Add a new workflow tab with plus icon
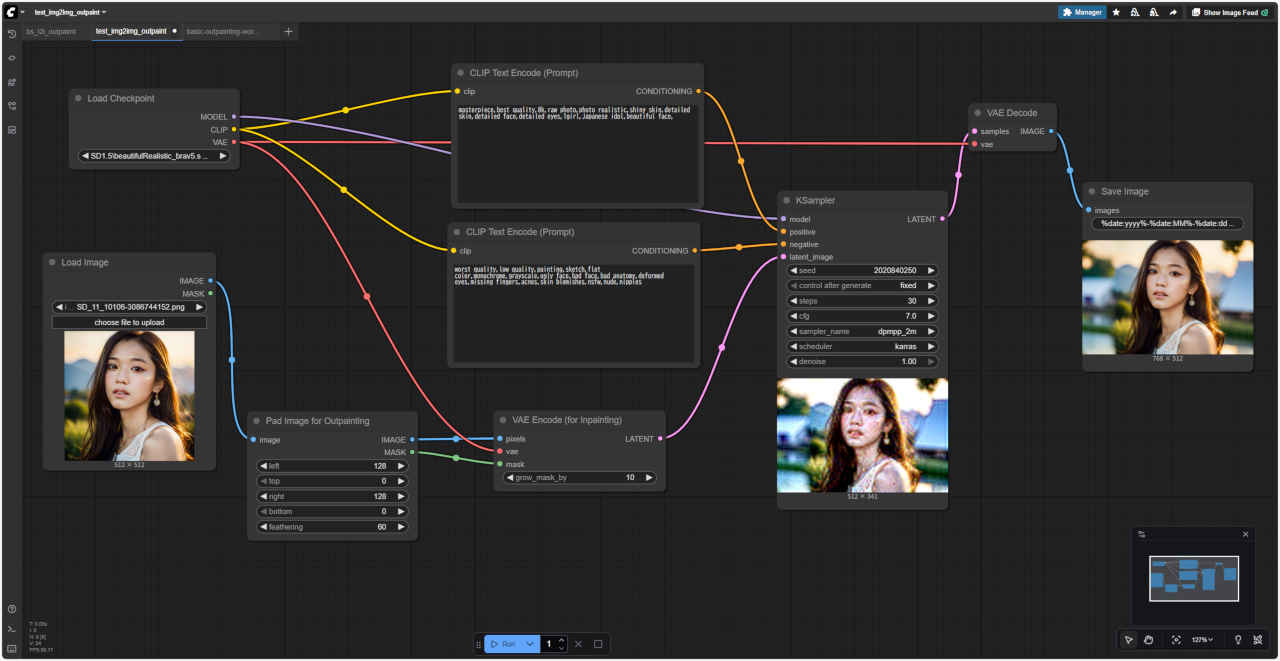This screenshot has height=661, width=1280. (289, 31)
